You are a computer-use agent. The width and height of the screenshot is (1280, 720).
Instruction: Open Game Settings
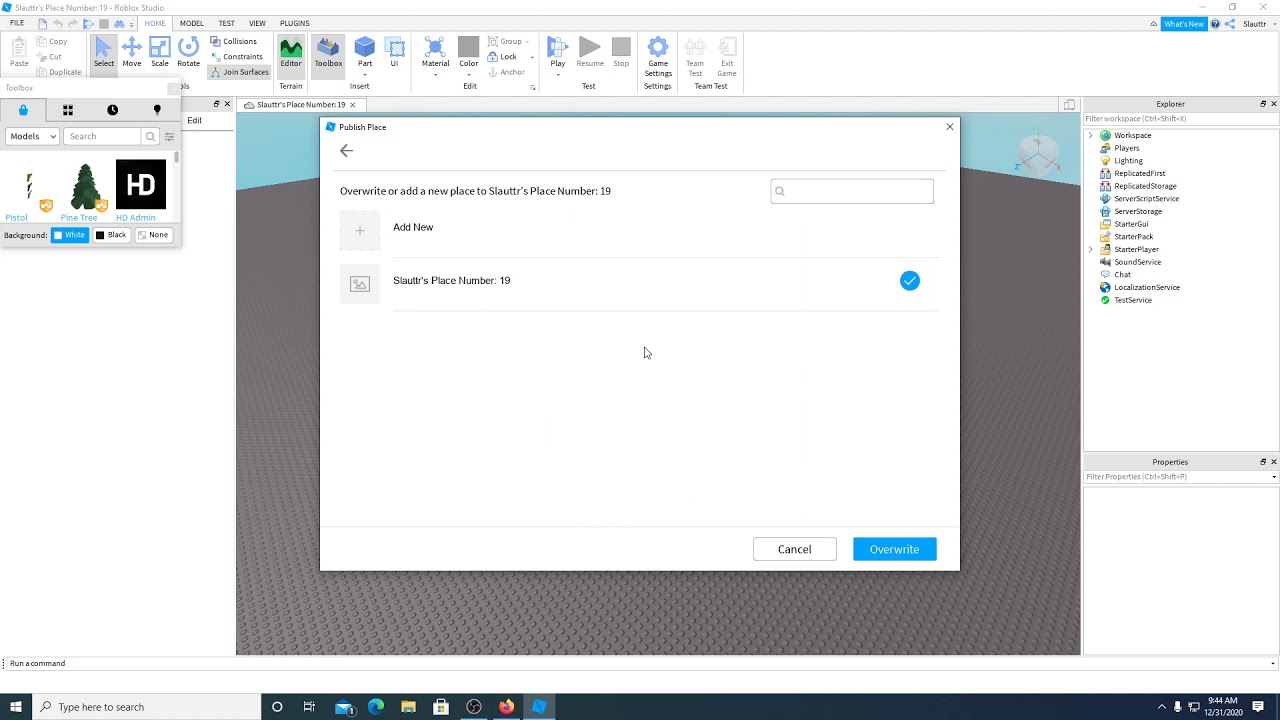(658, 57)
